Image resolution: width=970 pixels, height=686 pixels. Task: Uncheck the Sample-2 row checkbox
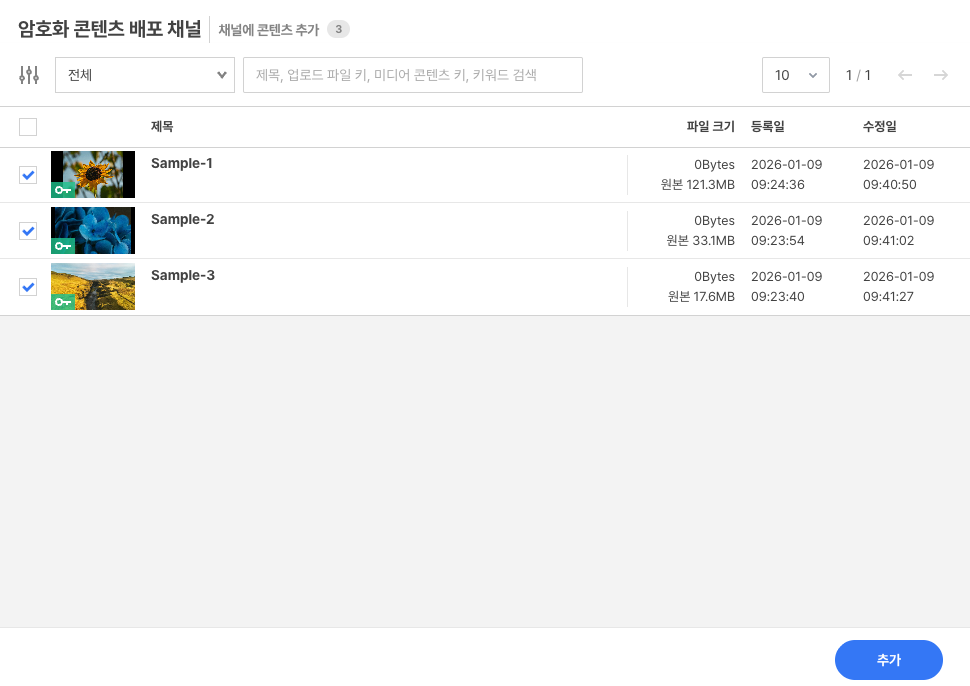coord(28,231)
